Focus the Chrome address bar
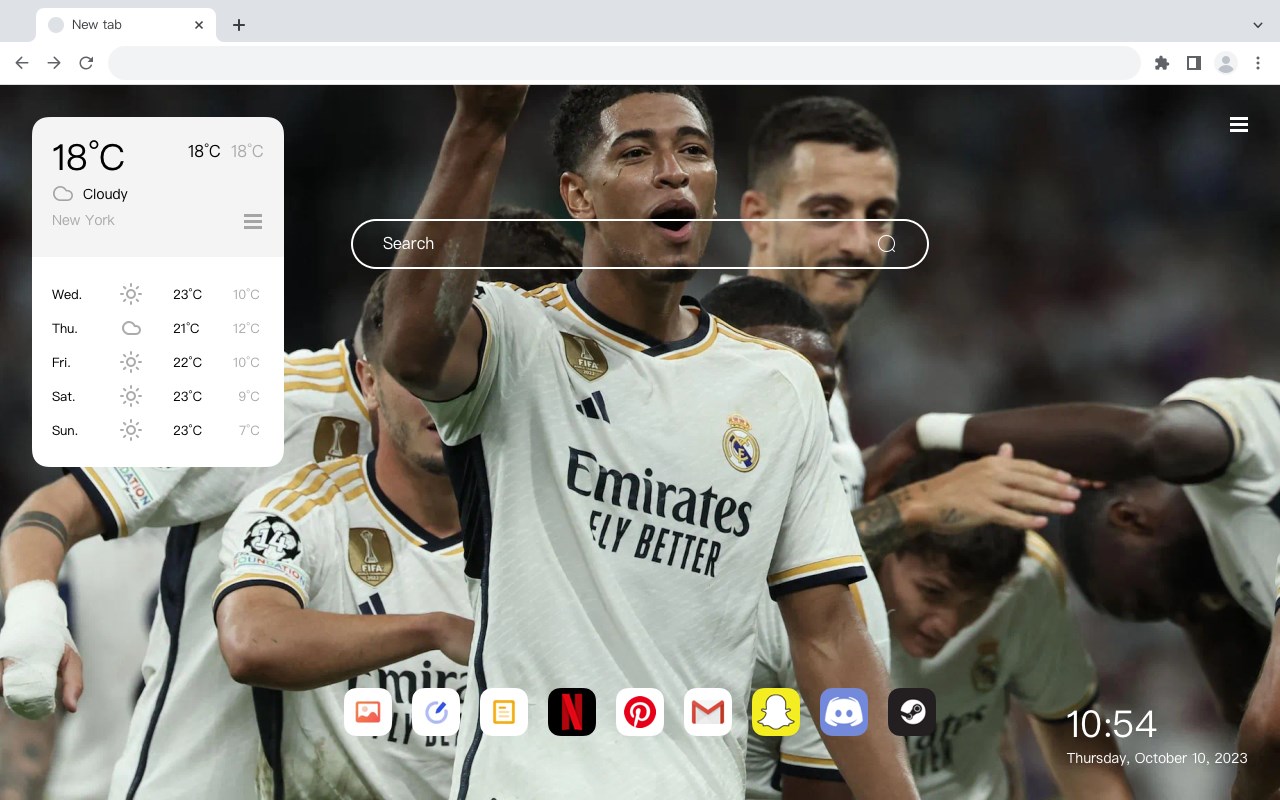The image size is (1280, 800). pyautogui.click(x=624, y=63)
